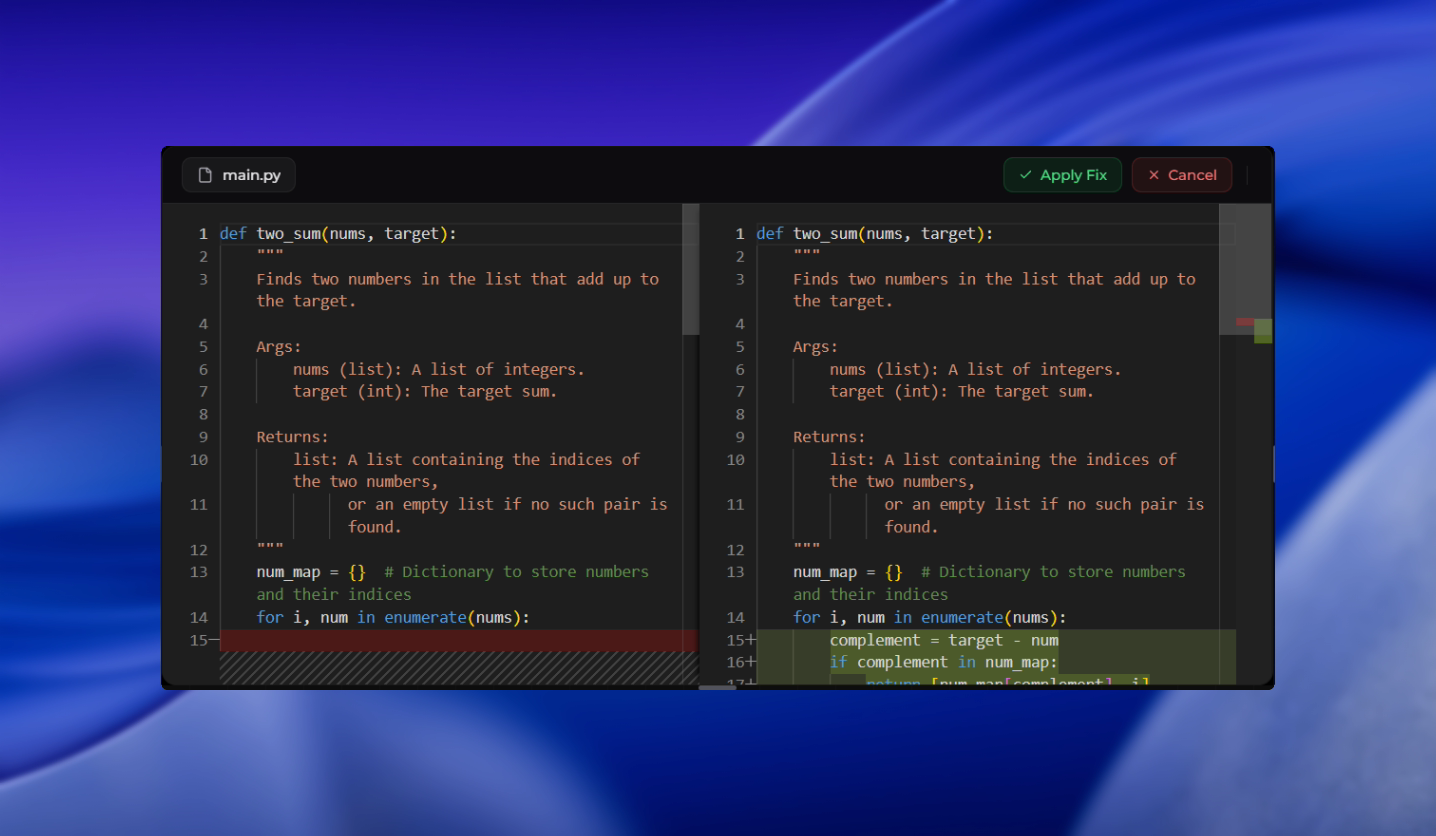Click the red deleted line 15 in left pane
Image resolution: width=1436 pixels, height=836 pixels.
pos(459,640)
